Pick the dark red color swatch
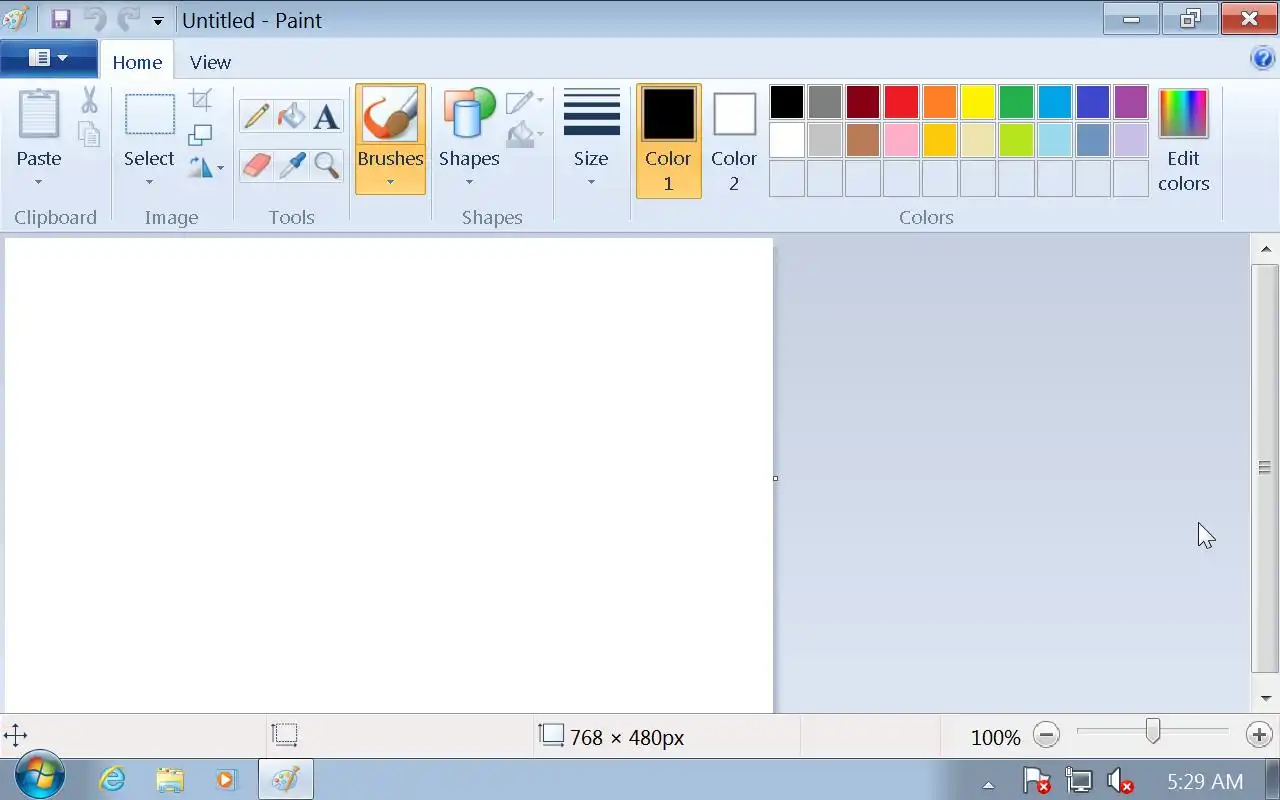The image size is (1280, 800). [x=863, y=102]
